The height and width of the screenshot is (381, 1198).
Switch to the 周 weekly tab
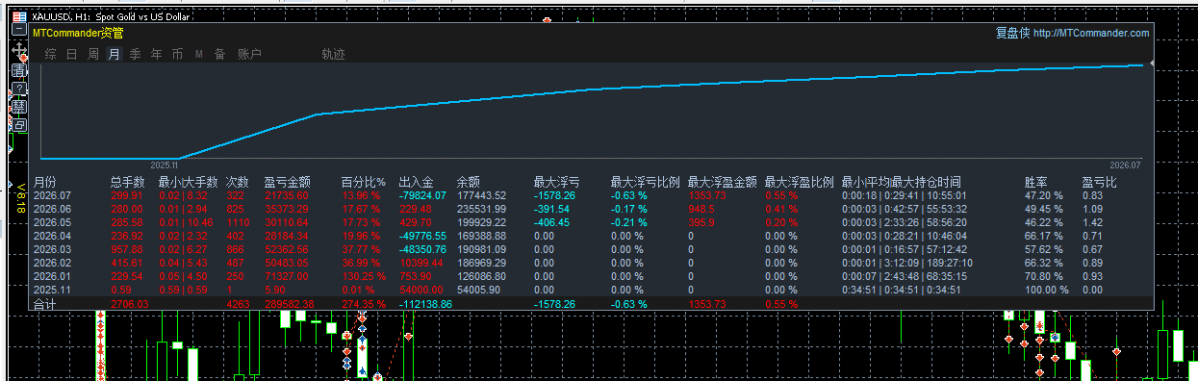92,54
